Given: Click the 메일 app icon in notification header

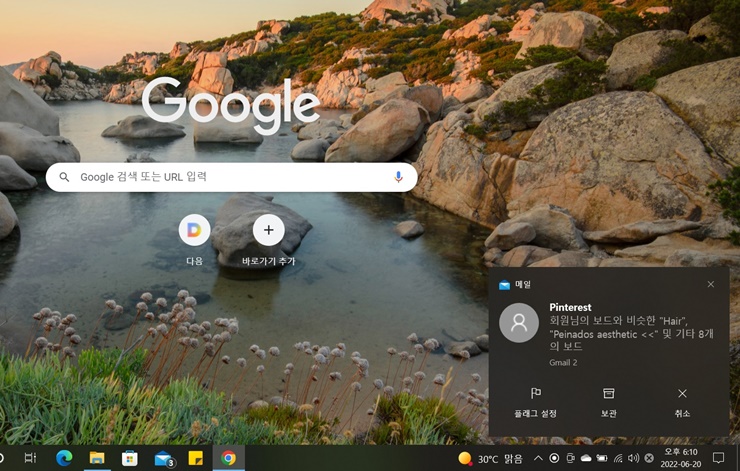Looking at the screenshot, I should [x=504, y=285].
